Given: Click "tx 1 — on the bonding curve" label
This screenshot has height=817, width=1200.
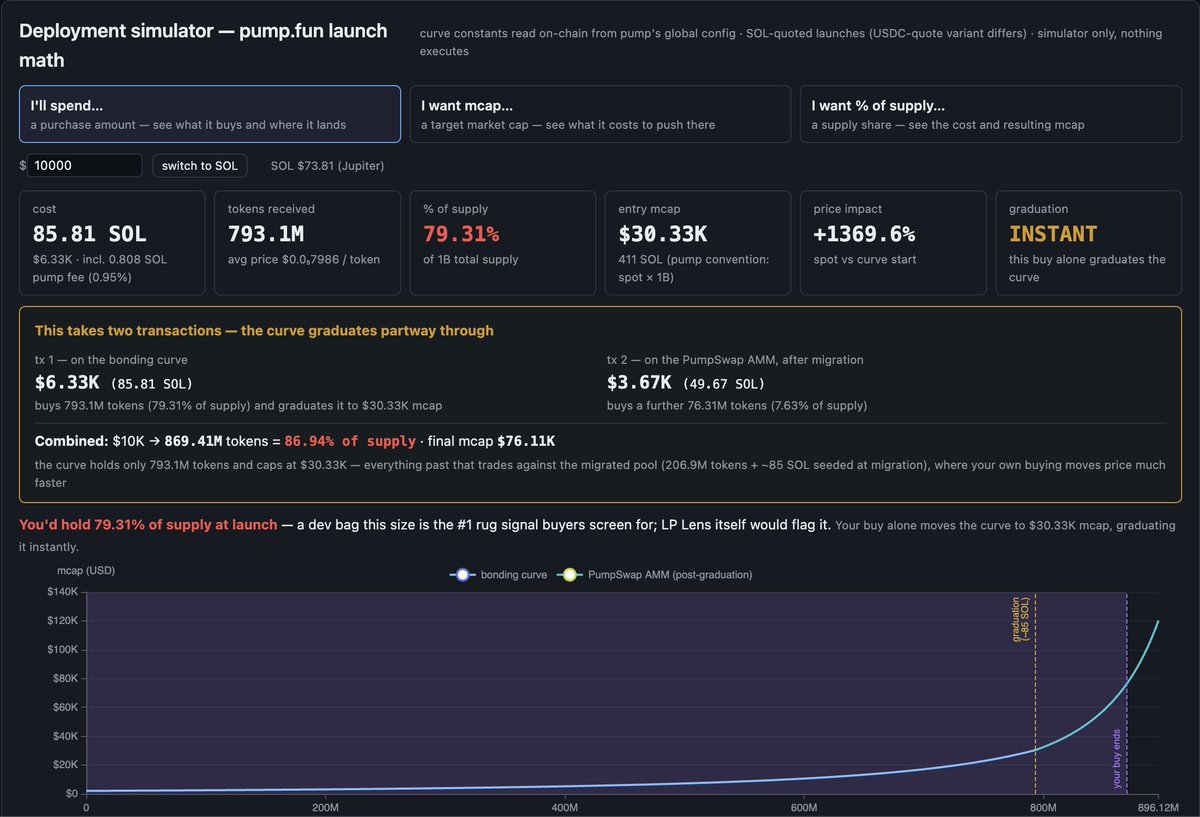Looking at the screenshot, I should tap(112, 359).
